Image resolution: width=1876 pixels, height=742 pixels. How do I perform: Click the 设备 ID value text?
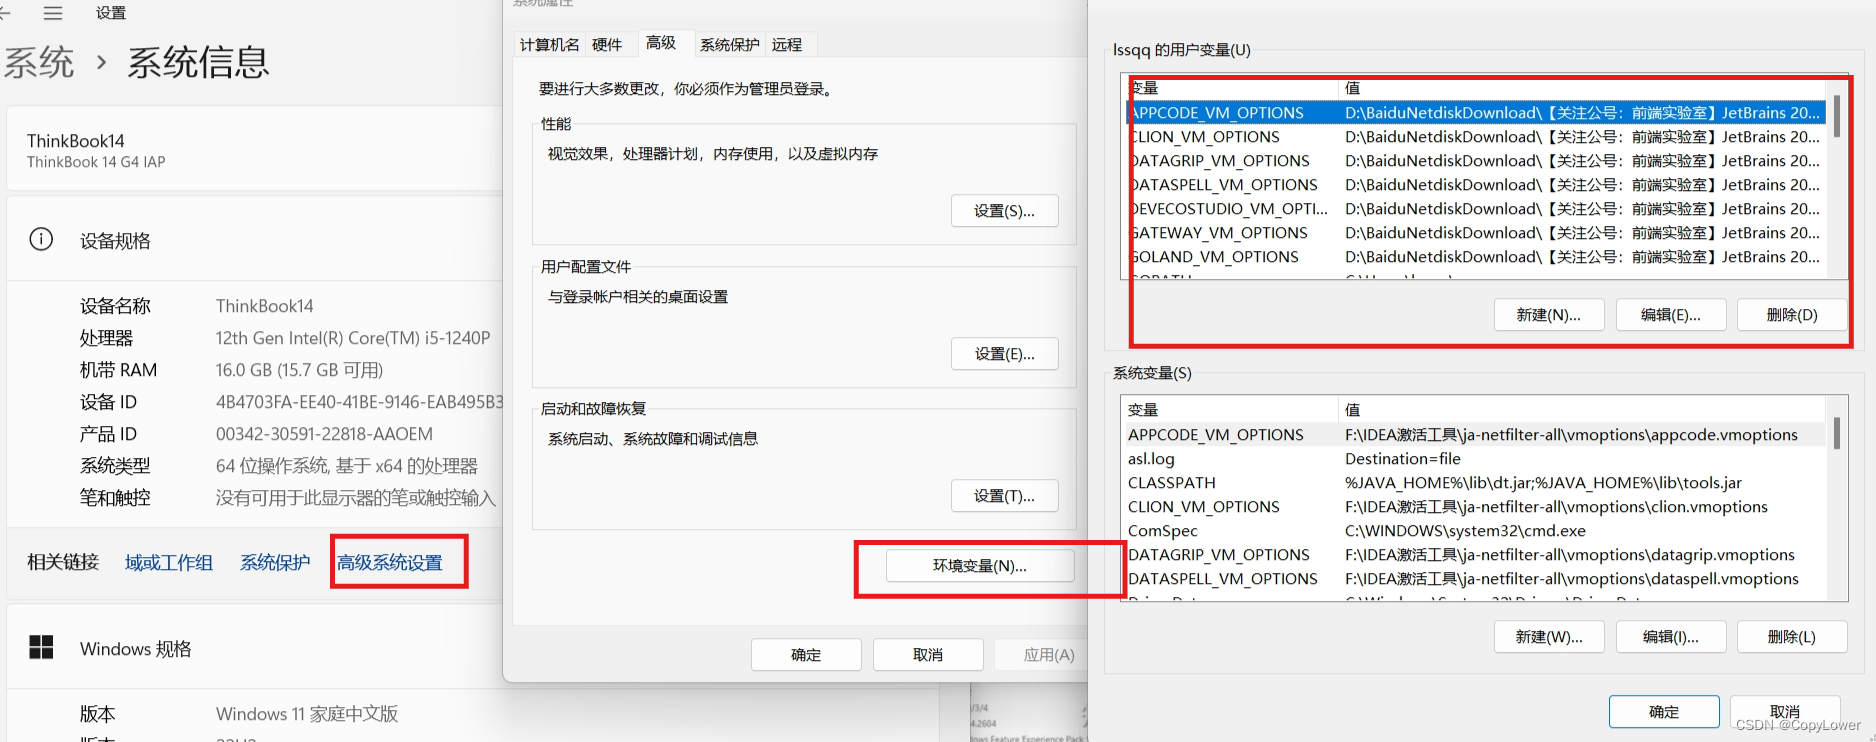pyautogui.click(x=360, y=402)
